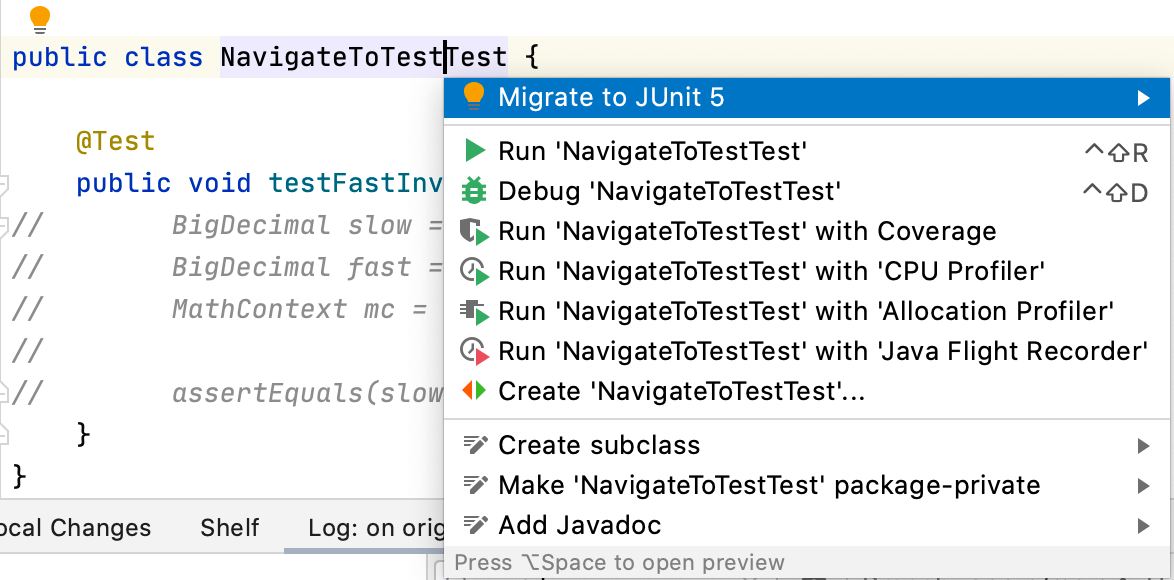
Task: Click the Allocation Profiler icon
Action: (x=475, y=310)
